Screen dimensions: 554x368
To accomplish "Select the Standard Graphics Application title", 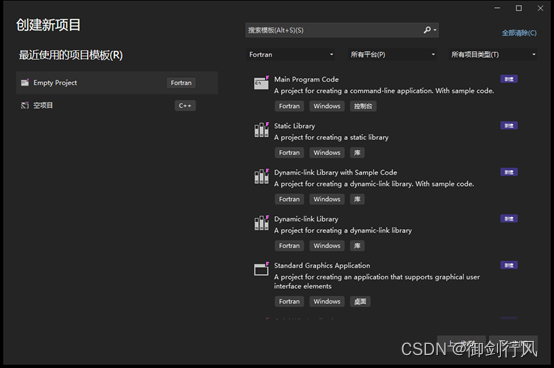I will [x=322, y=266].
